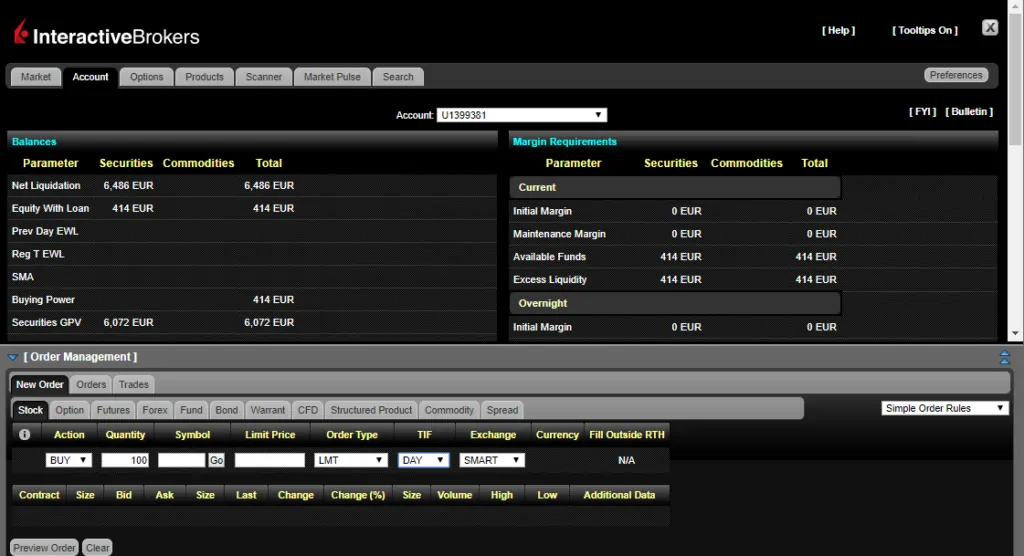Select the Warrant instrument tab

click(x=268, y=410)
